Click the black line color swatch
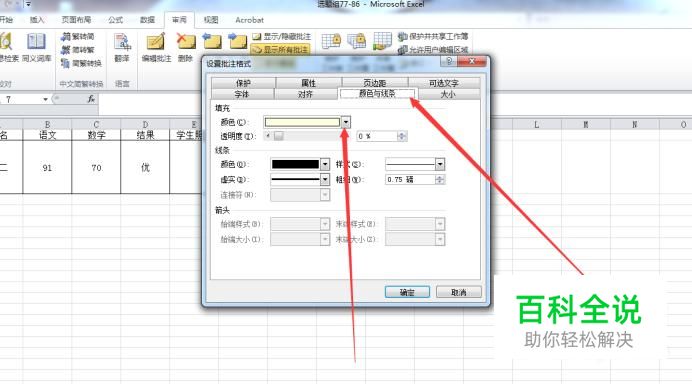The width and height of the screenshot is (692, 384). coord(295,164)
